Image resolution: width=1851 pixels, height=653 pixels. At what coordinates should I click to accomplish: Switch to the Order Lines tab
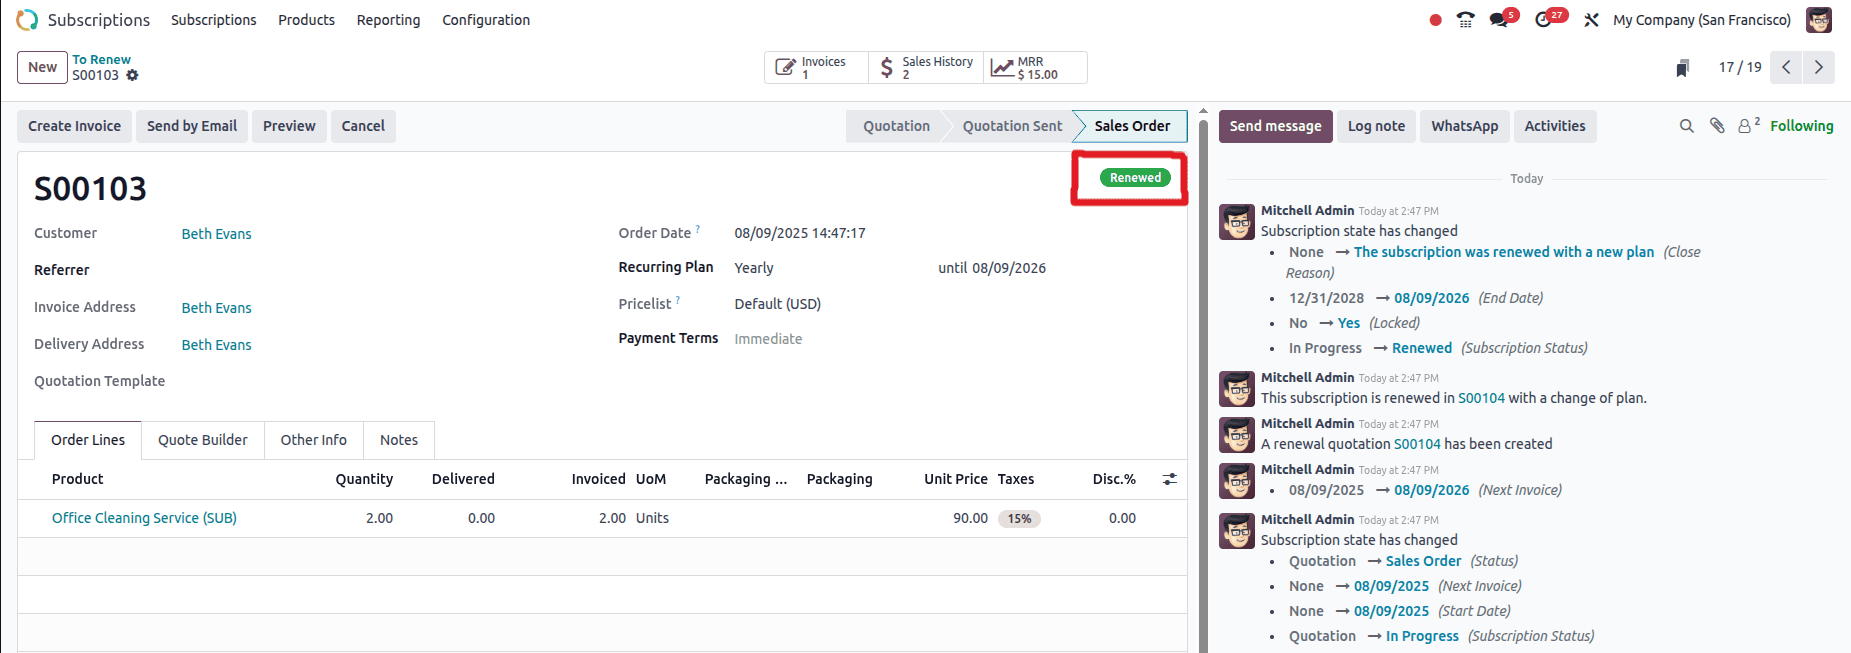point(88,440)
